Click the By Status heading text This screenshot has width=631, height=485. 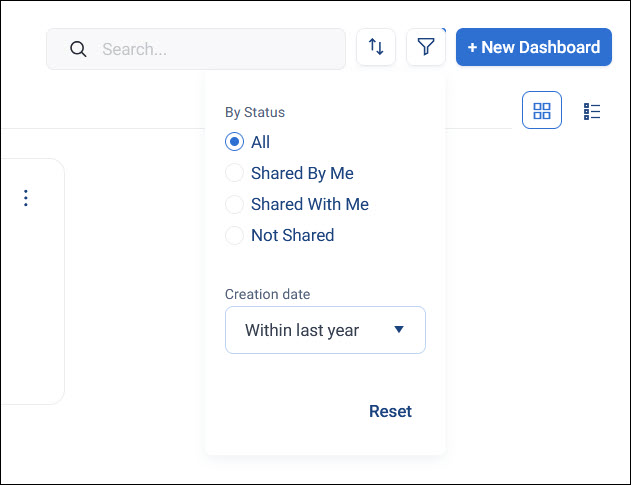(x=255, y=112)
